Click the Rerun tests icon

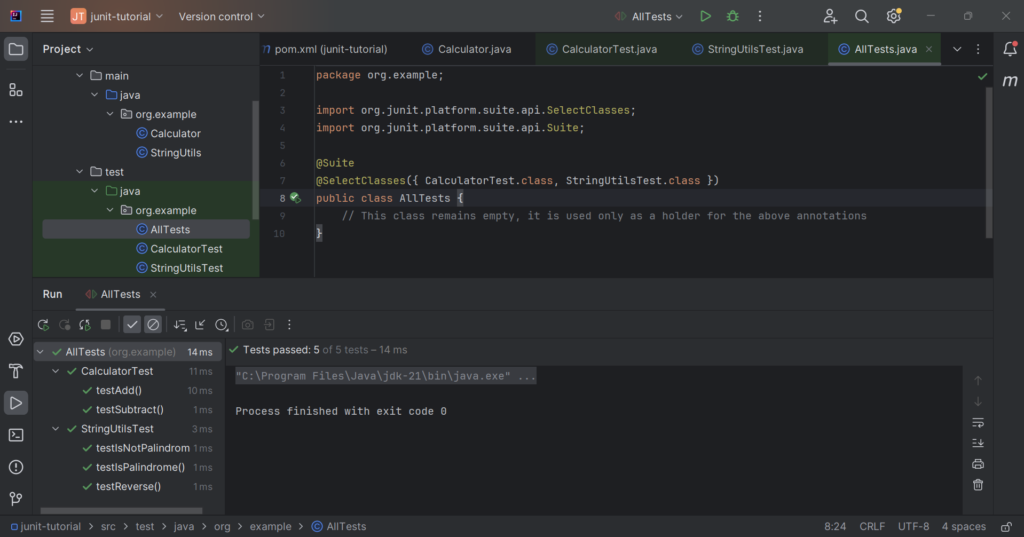(43, 325)
